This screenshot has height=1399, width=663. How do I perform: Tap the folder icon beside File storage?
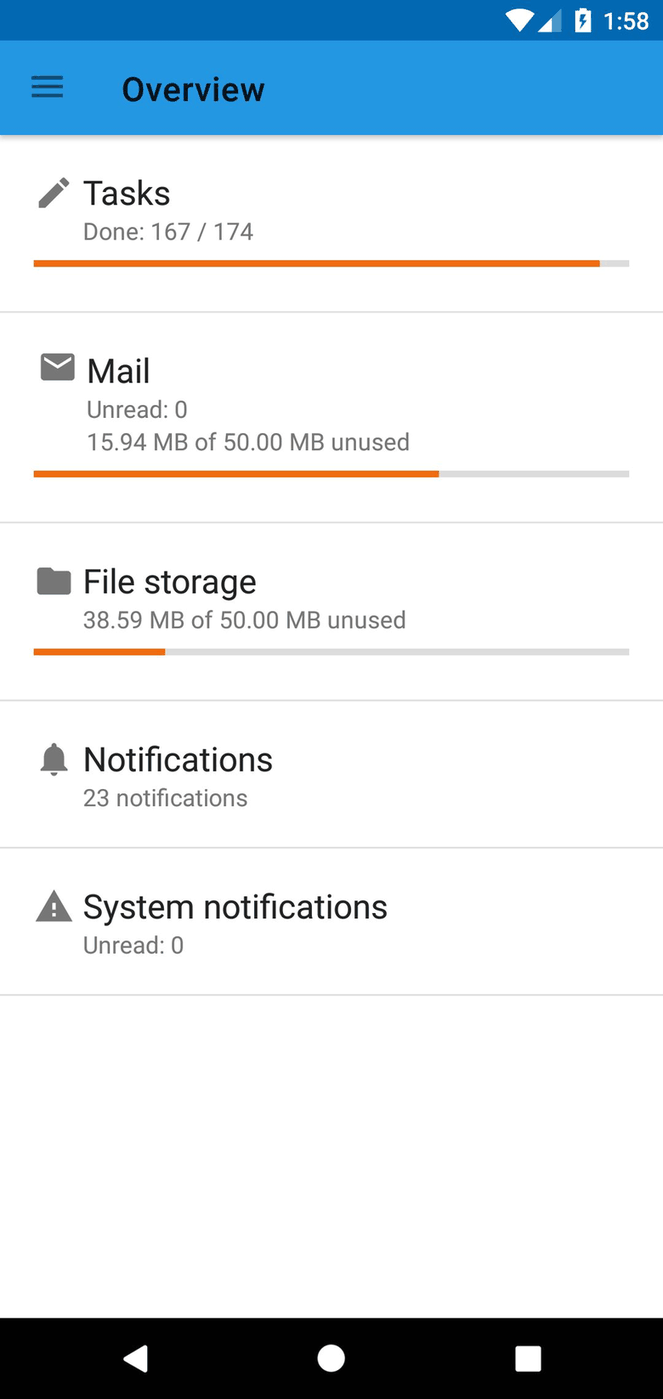pos(54,581)
